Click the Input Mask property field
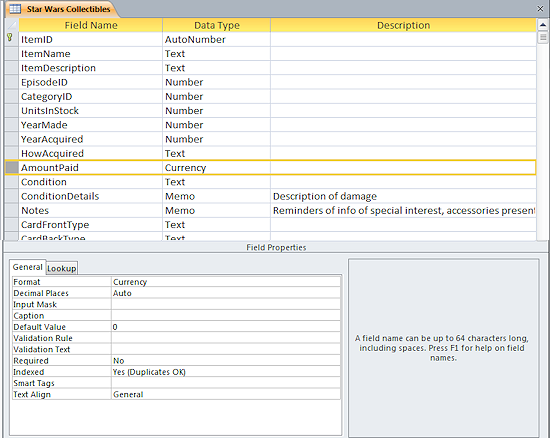 pyautogui.click(x=226, y=304)
